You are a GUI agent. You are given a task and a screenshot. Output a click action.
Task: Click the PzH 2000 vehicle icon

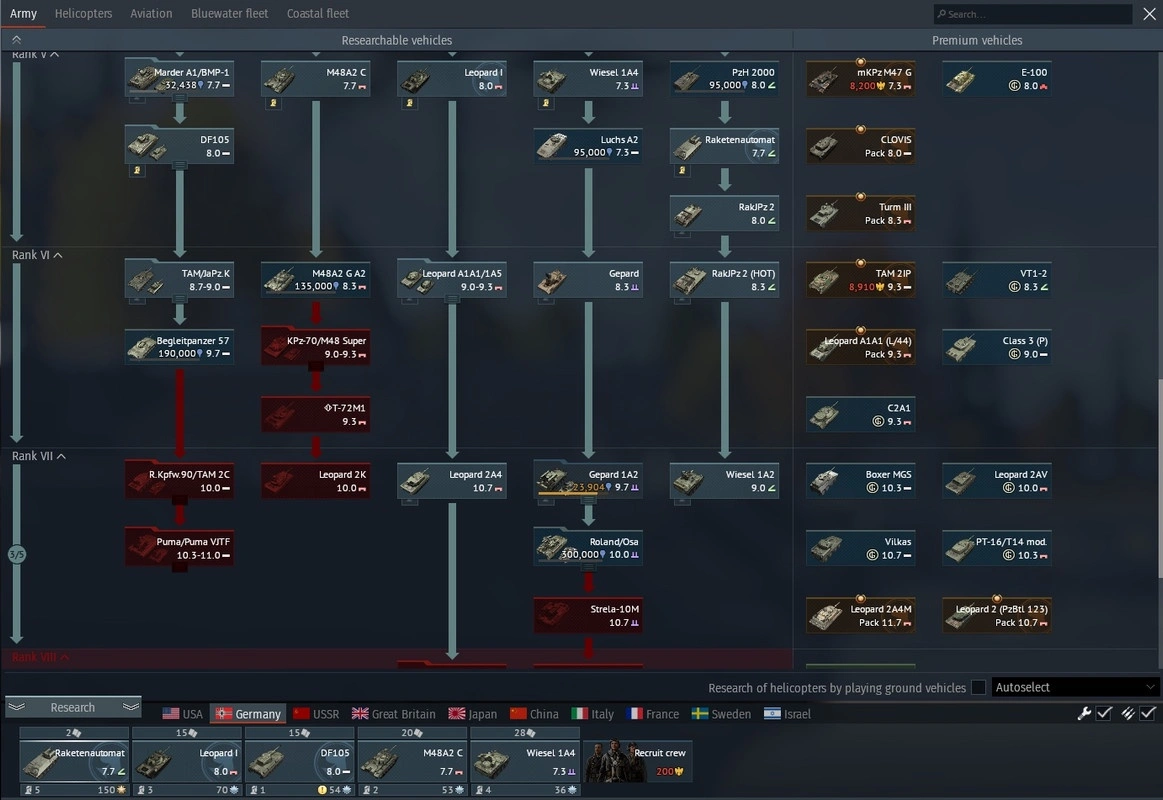coord(723,79)
